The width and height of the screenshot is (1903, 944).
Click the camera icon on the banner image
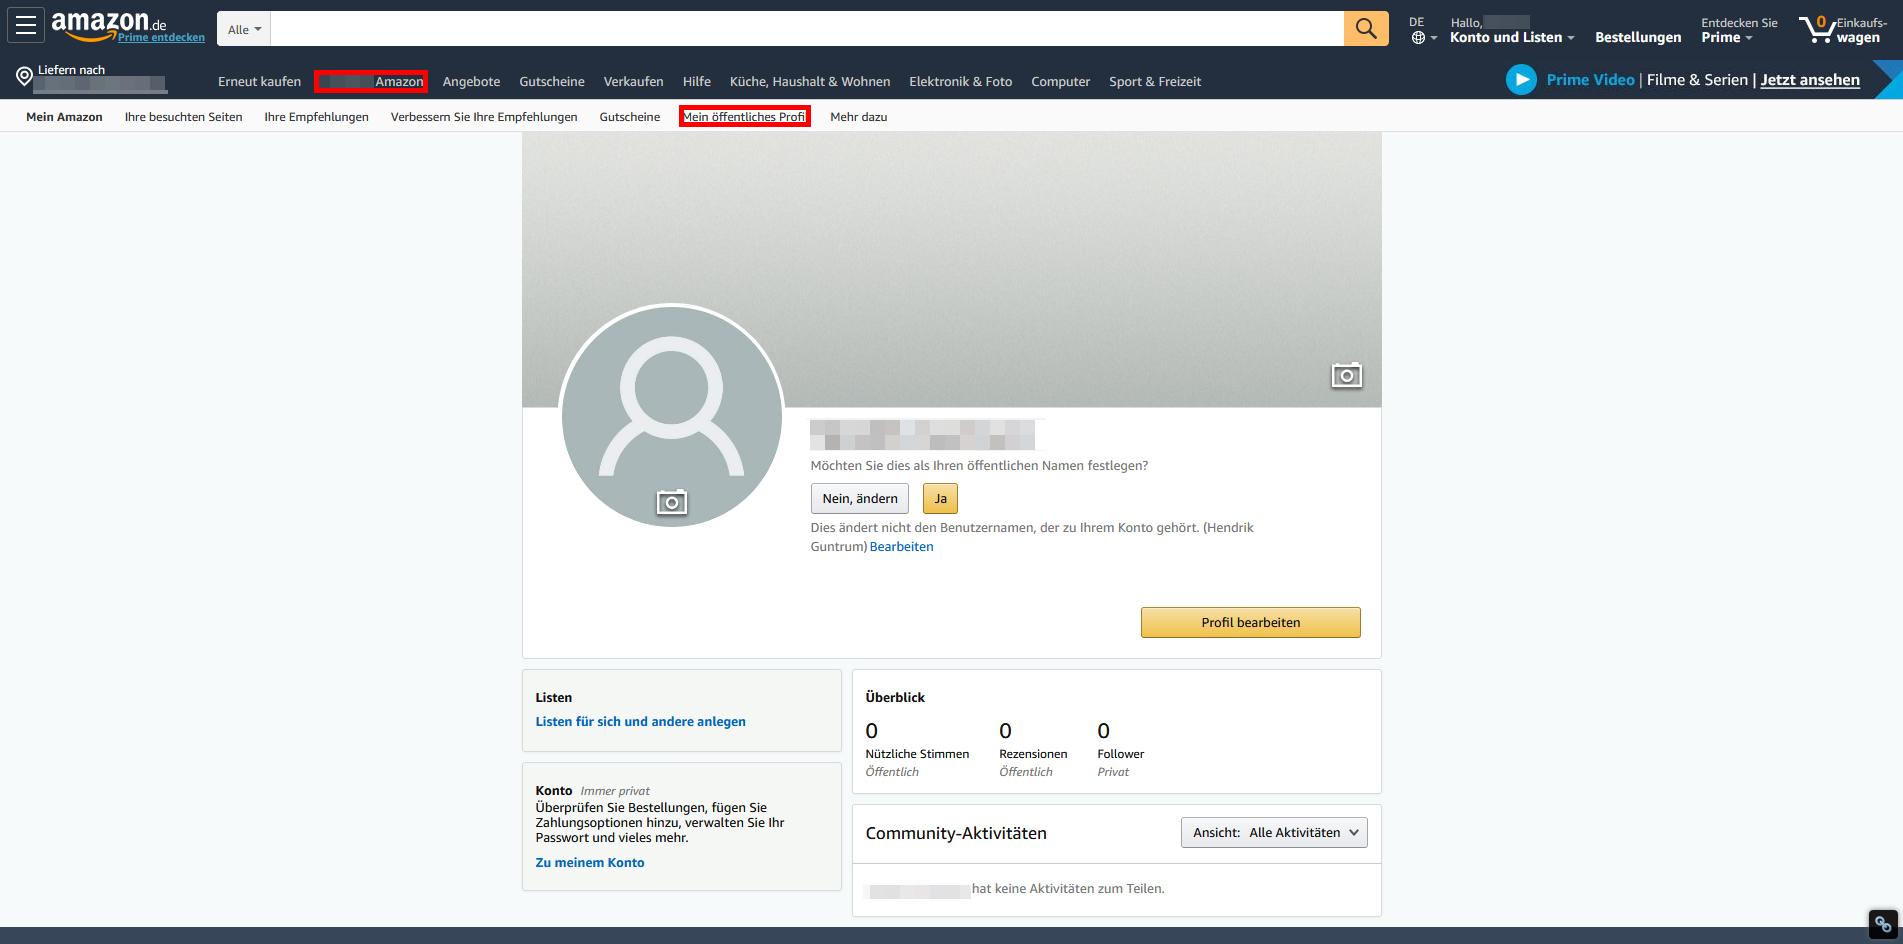pos(1347,375)
